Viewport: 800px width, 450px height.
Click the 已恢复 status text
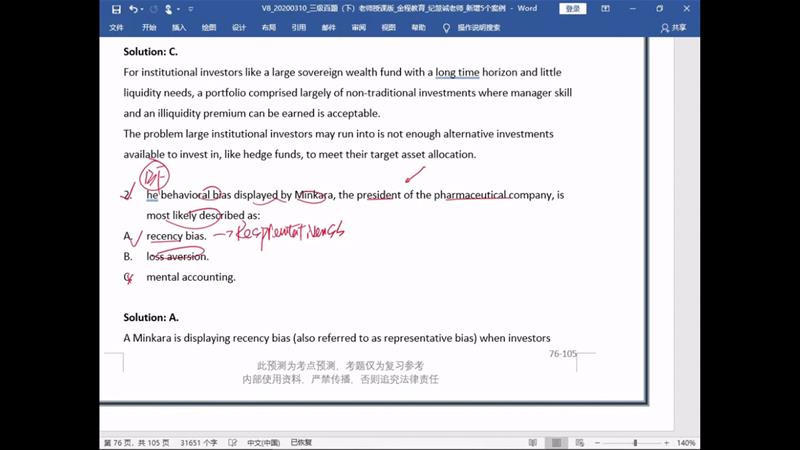point(301,443)
